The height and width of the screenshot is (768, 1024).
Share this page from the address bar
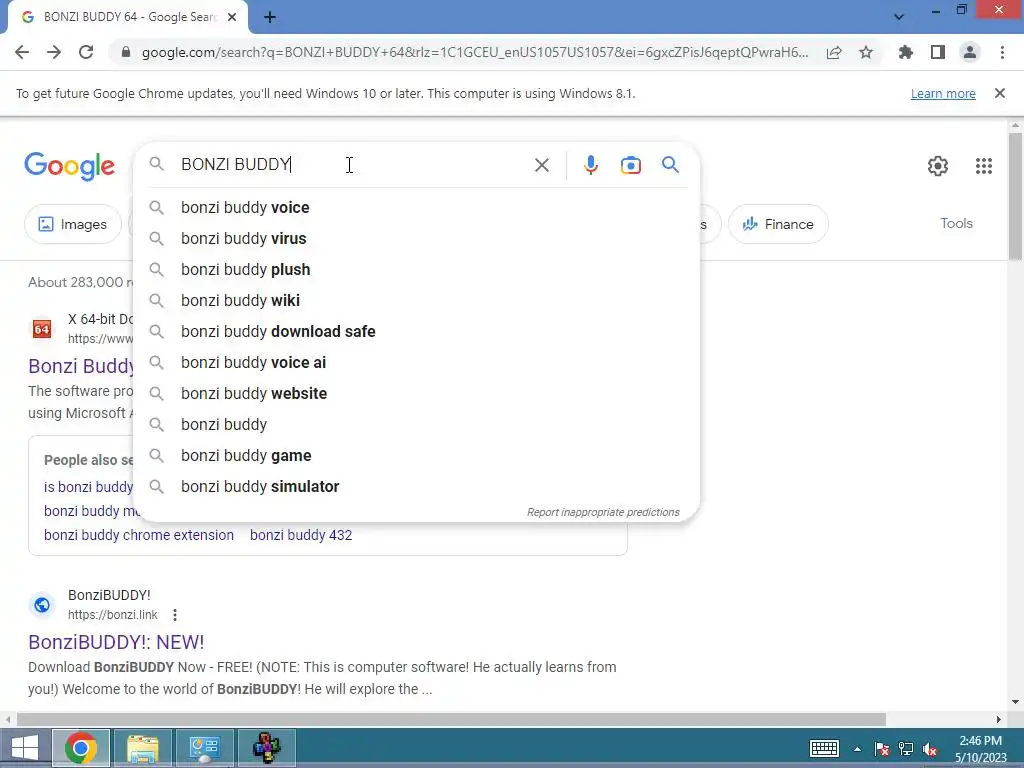tap(834, 52)
